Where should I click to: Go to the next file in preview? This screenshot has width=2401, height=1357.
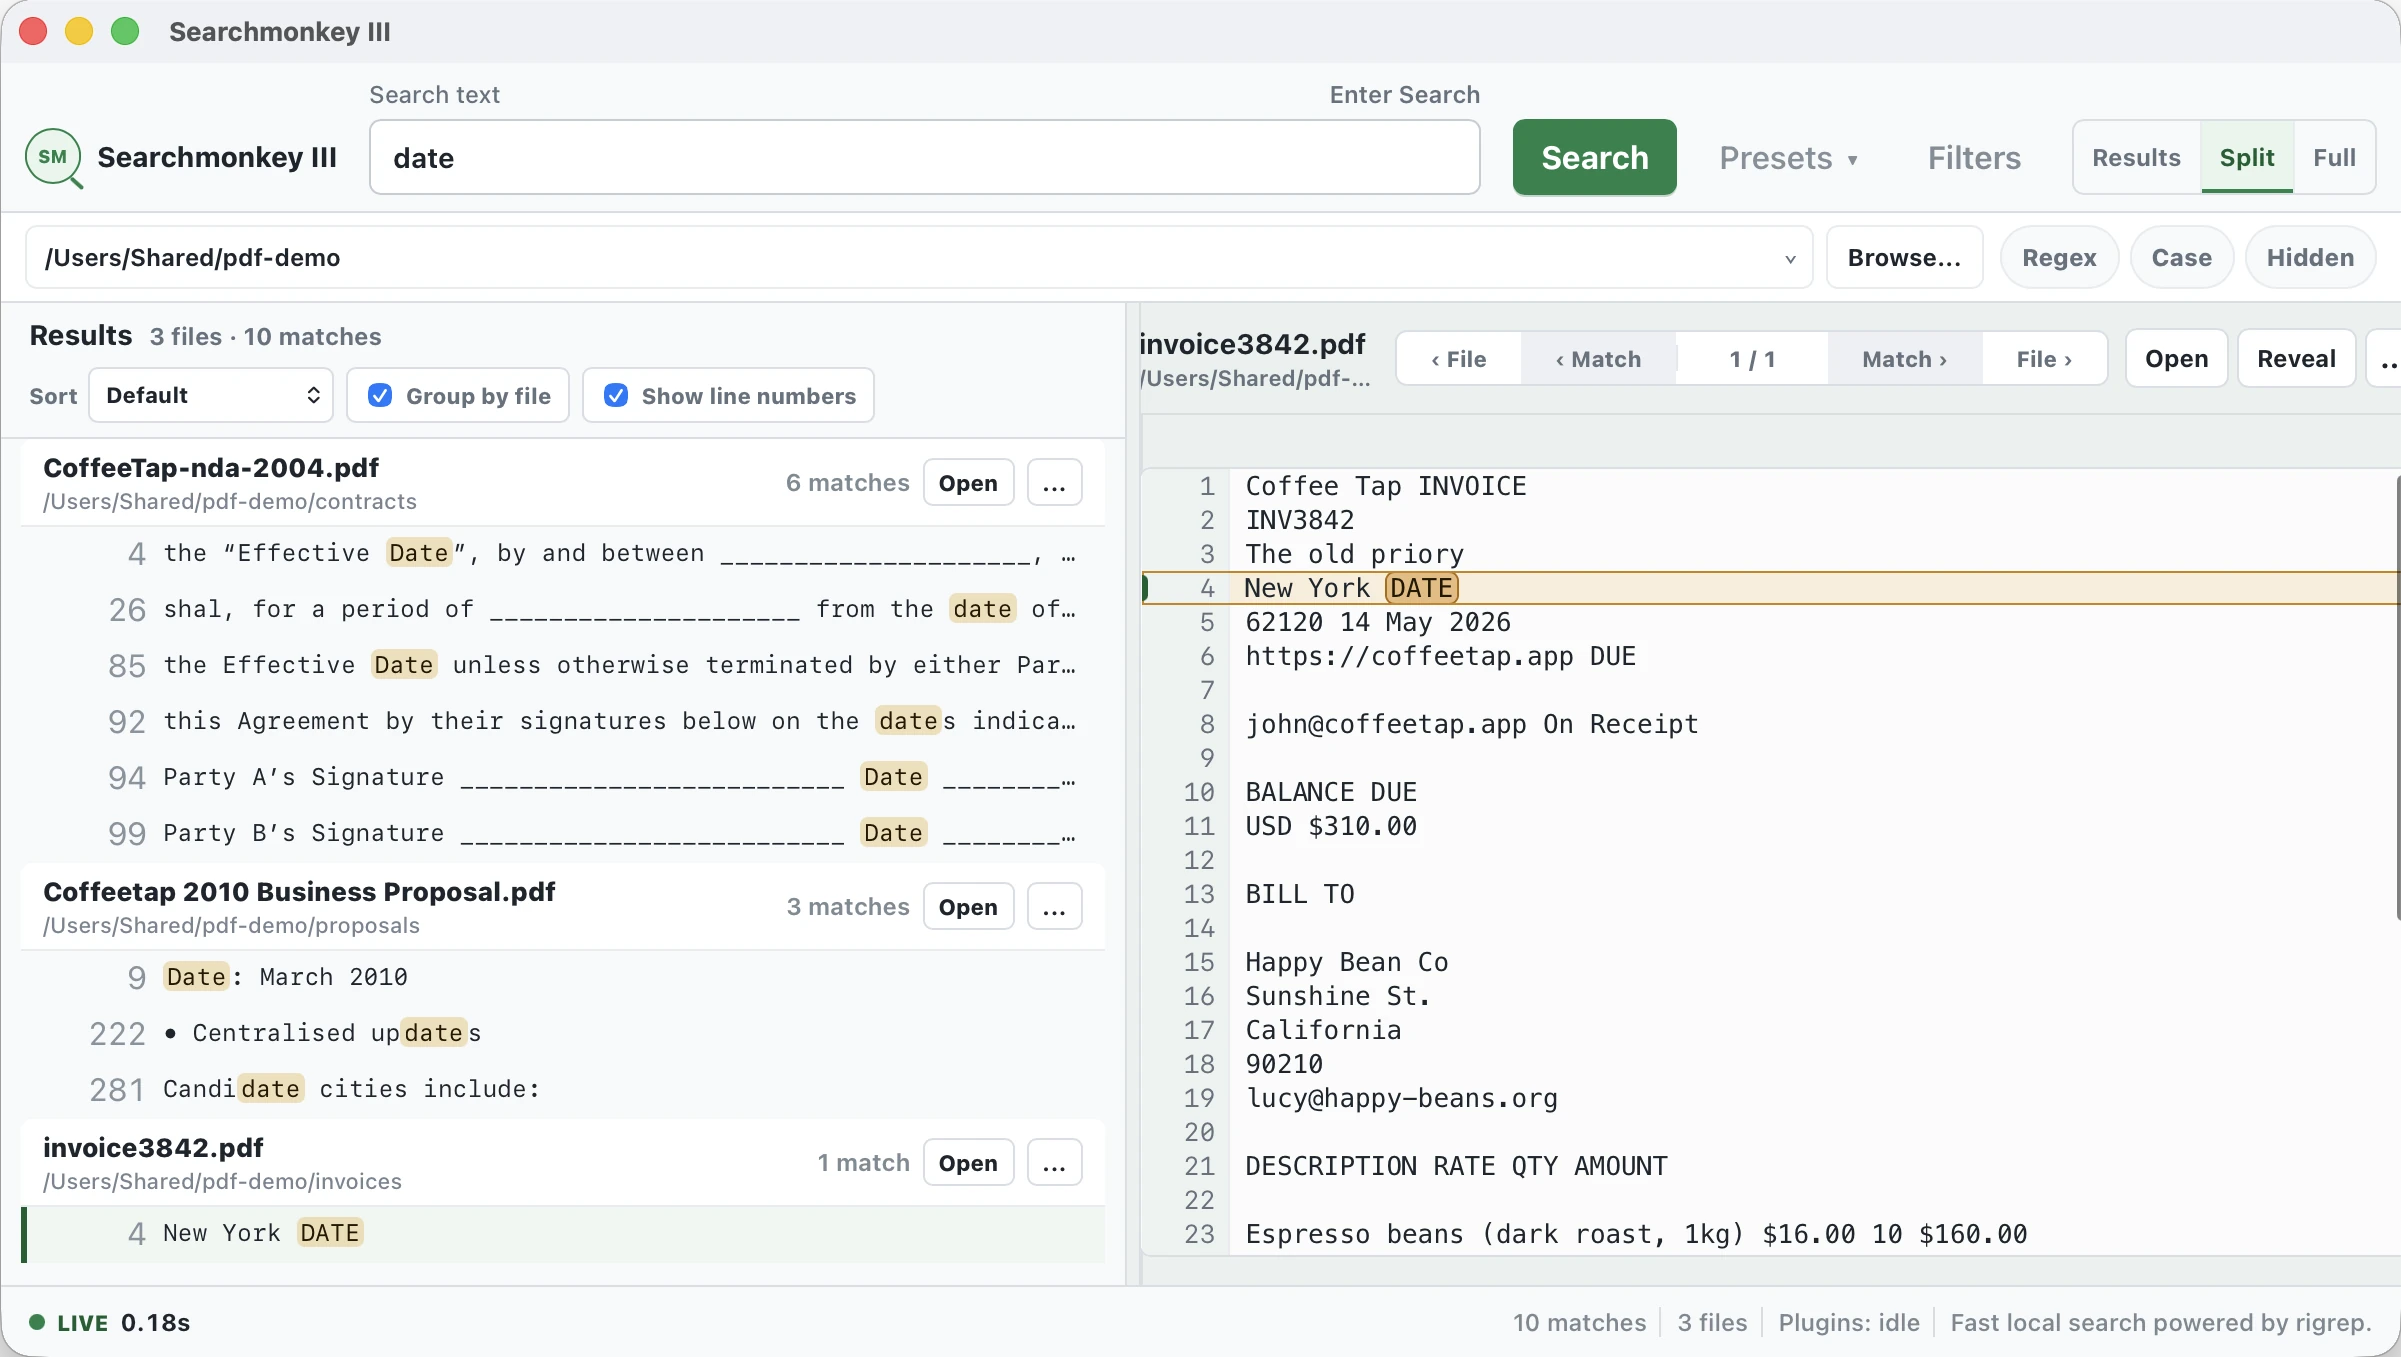click(x=2044, y=359)
